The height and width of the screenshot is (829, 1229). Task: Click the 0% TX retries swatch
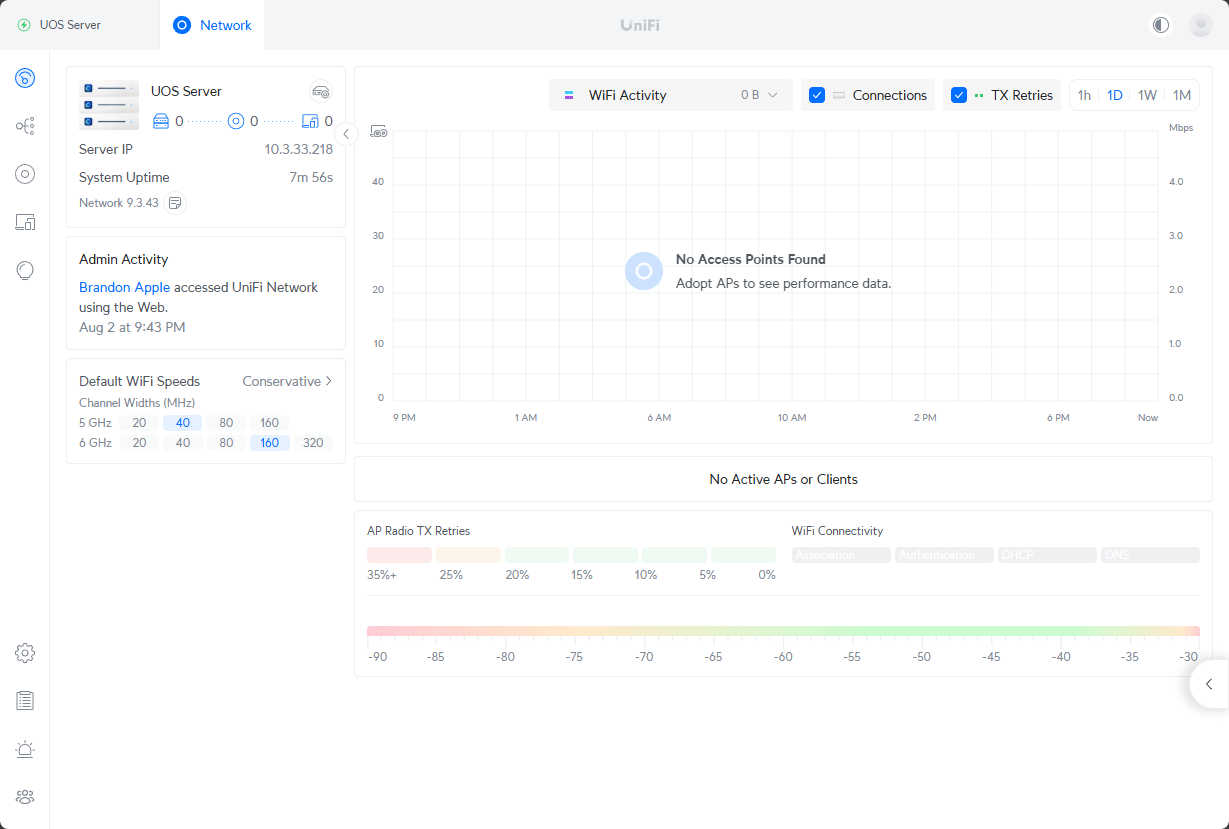(743, 555)
